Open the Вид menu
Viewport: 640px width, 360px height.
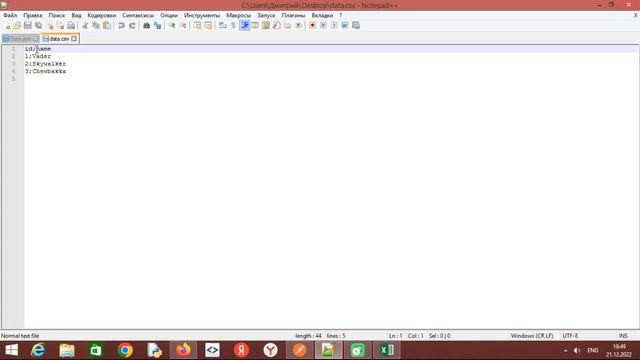click(x=76, y=15)
